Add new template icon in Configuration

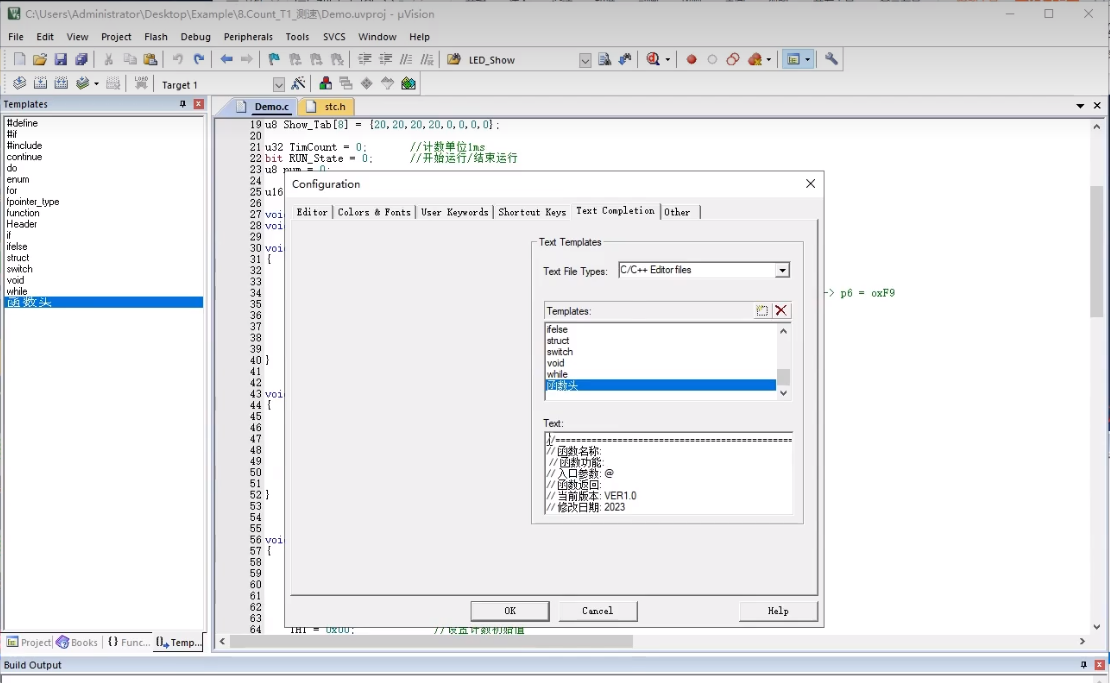tap(762, 311)
